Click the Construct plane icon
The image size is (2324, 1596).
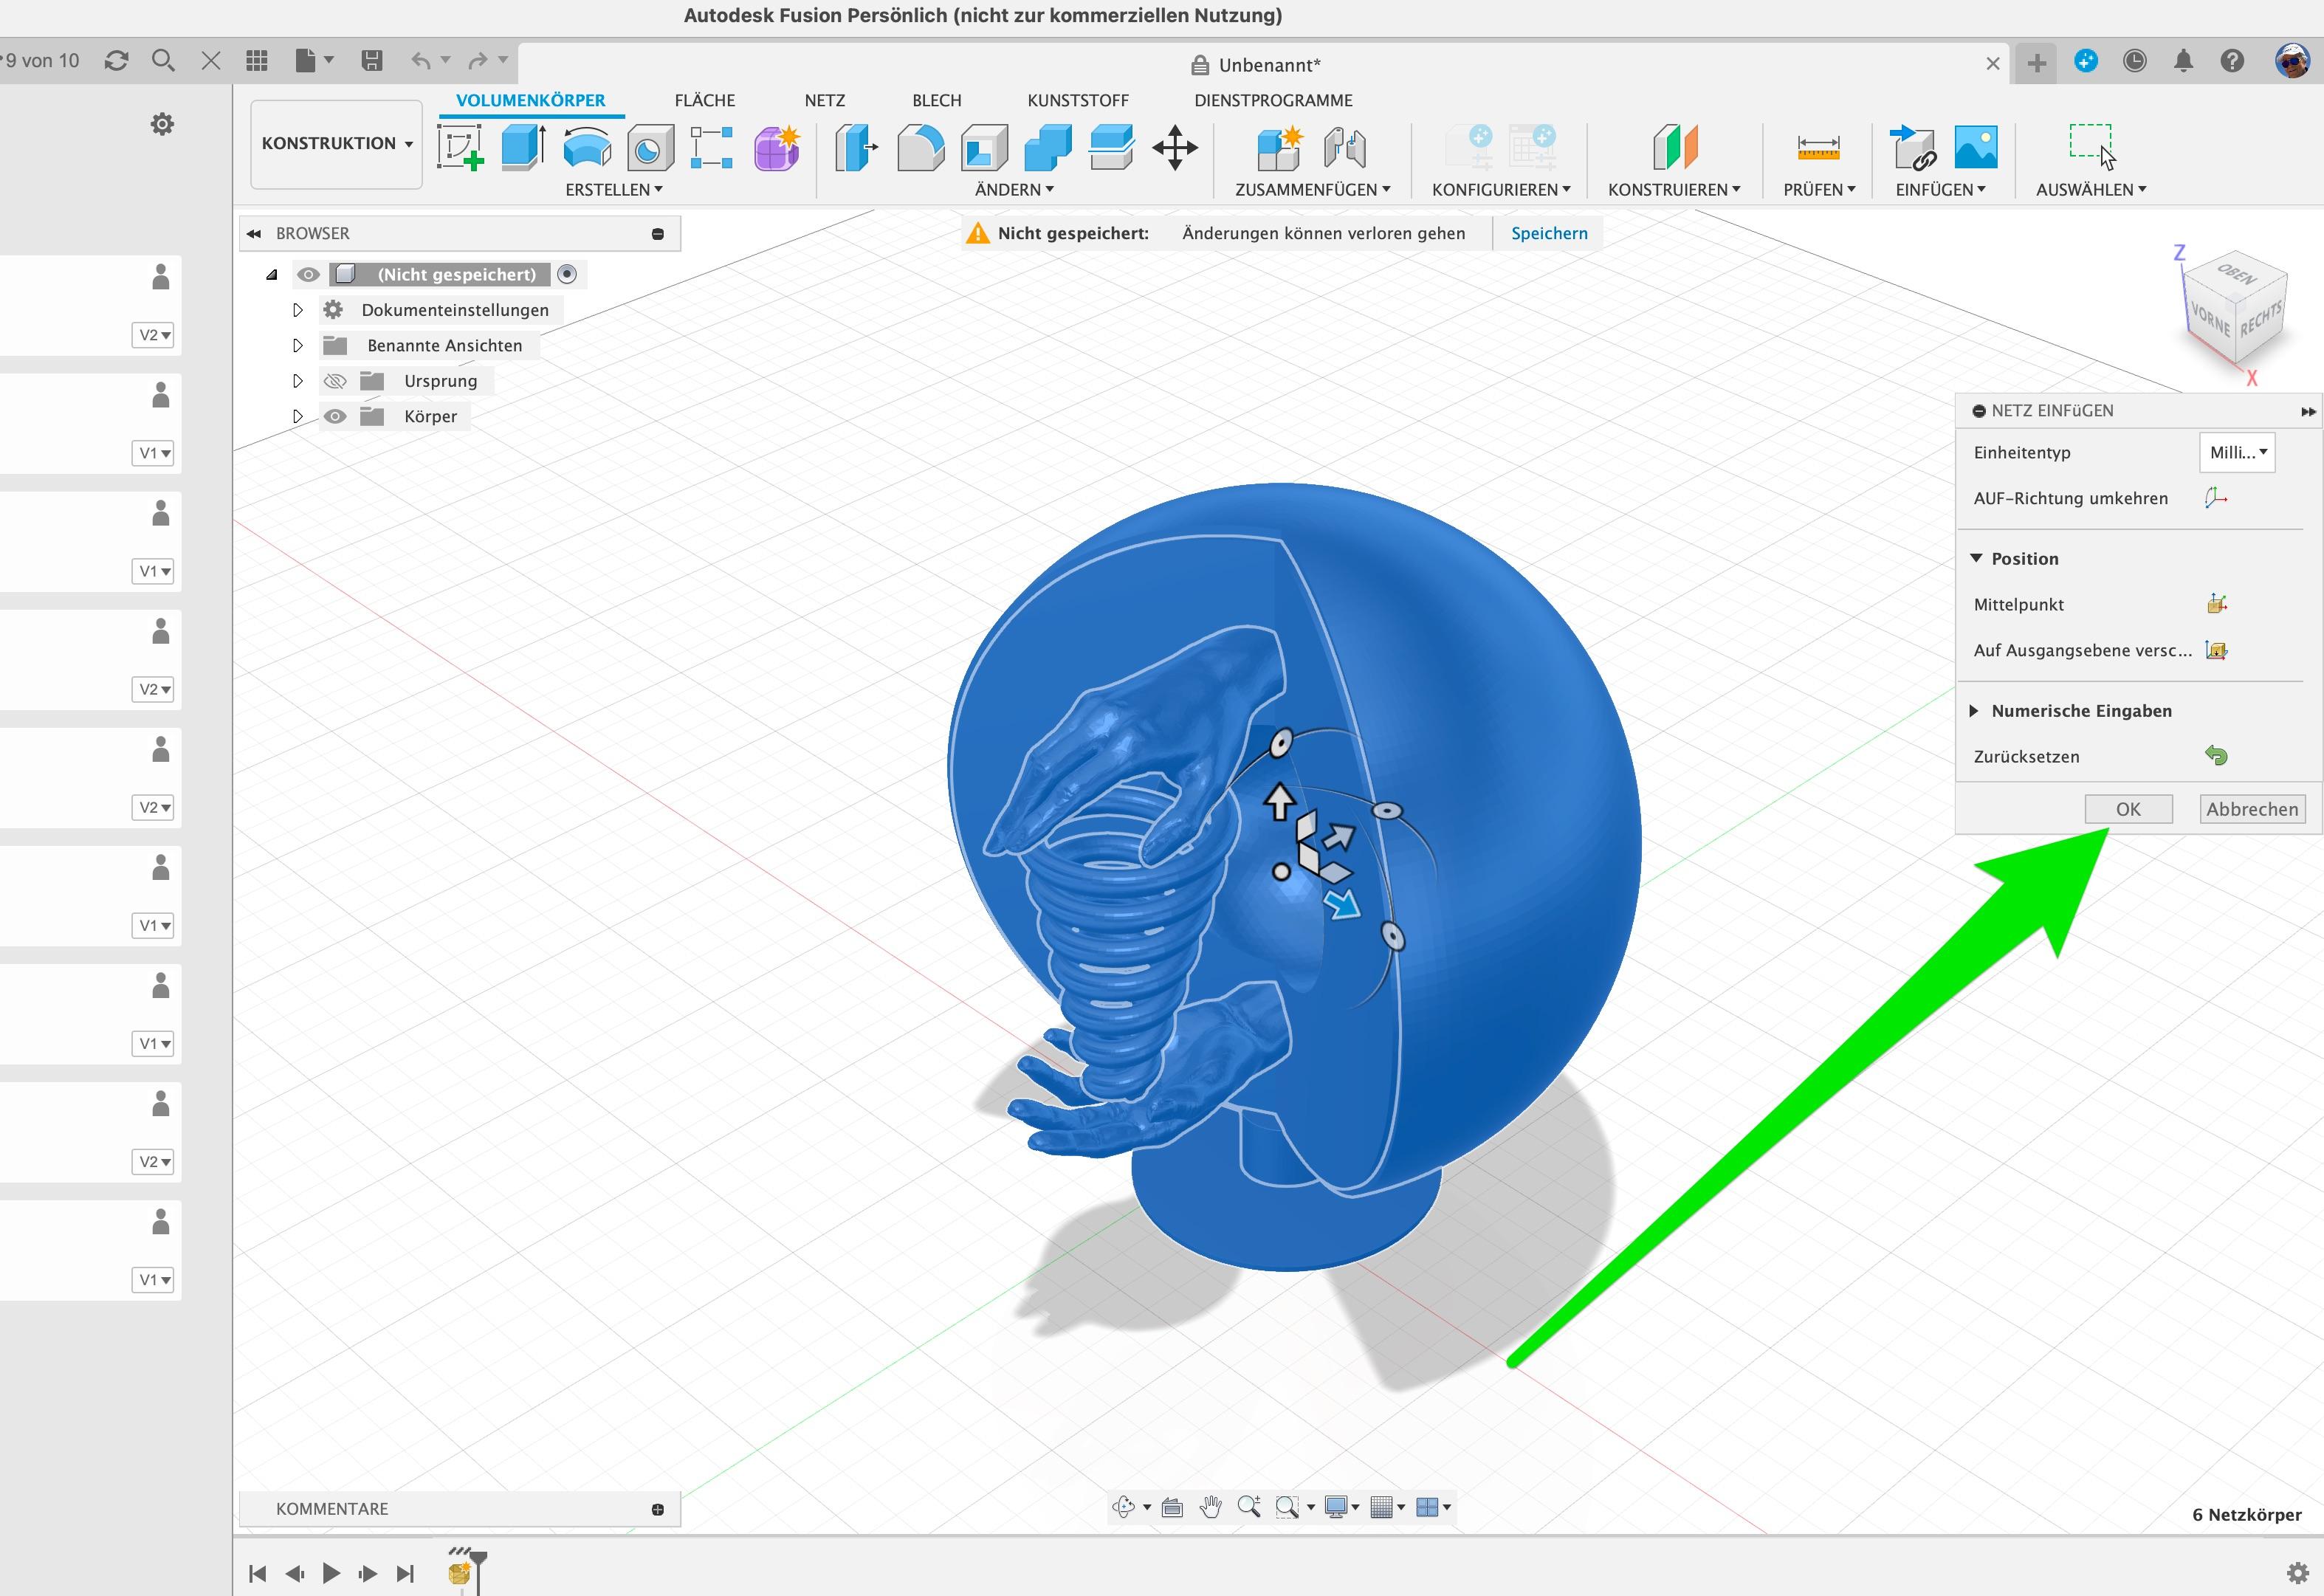pos(1675,147)
